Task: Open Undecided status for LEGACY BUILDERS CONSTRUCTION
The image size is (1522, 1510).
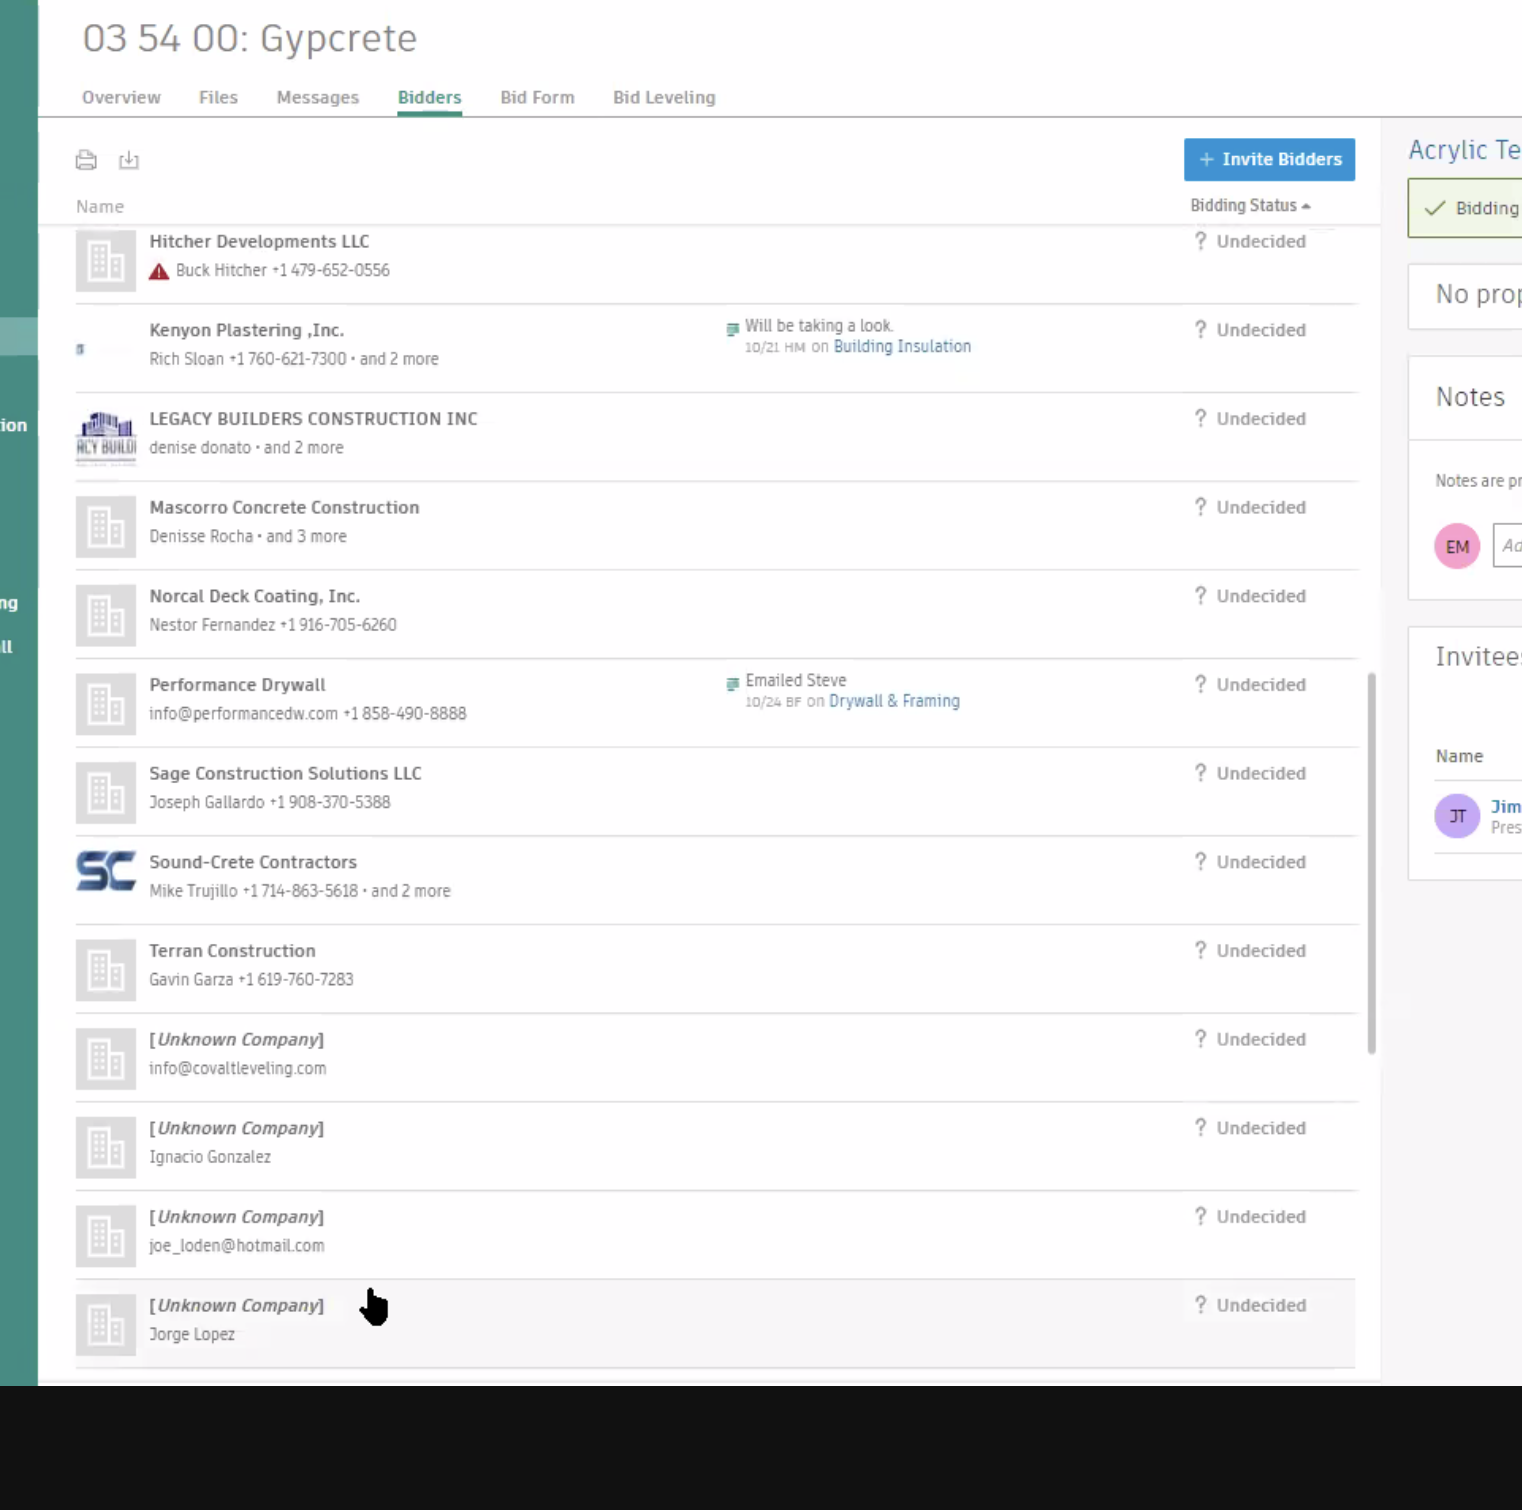Action: (1250, 419)
